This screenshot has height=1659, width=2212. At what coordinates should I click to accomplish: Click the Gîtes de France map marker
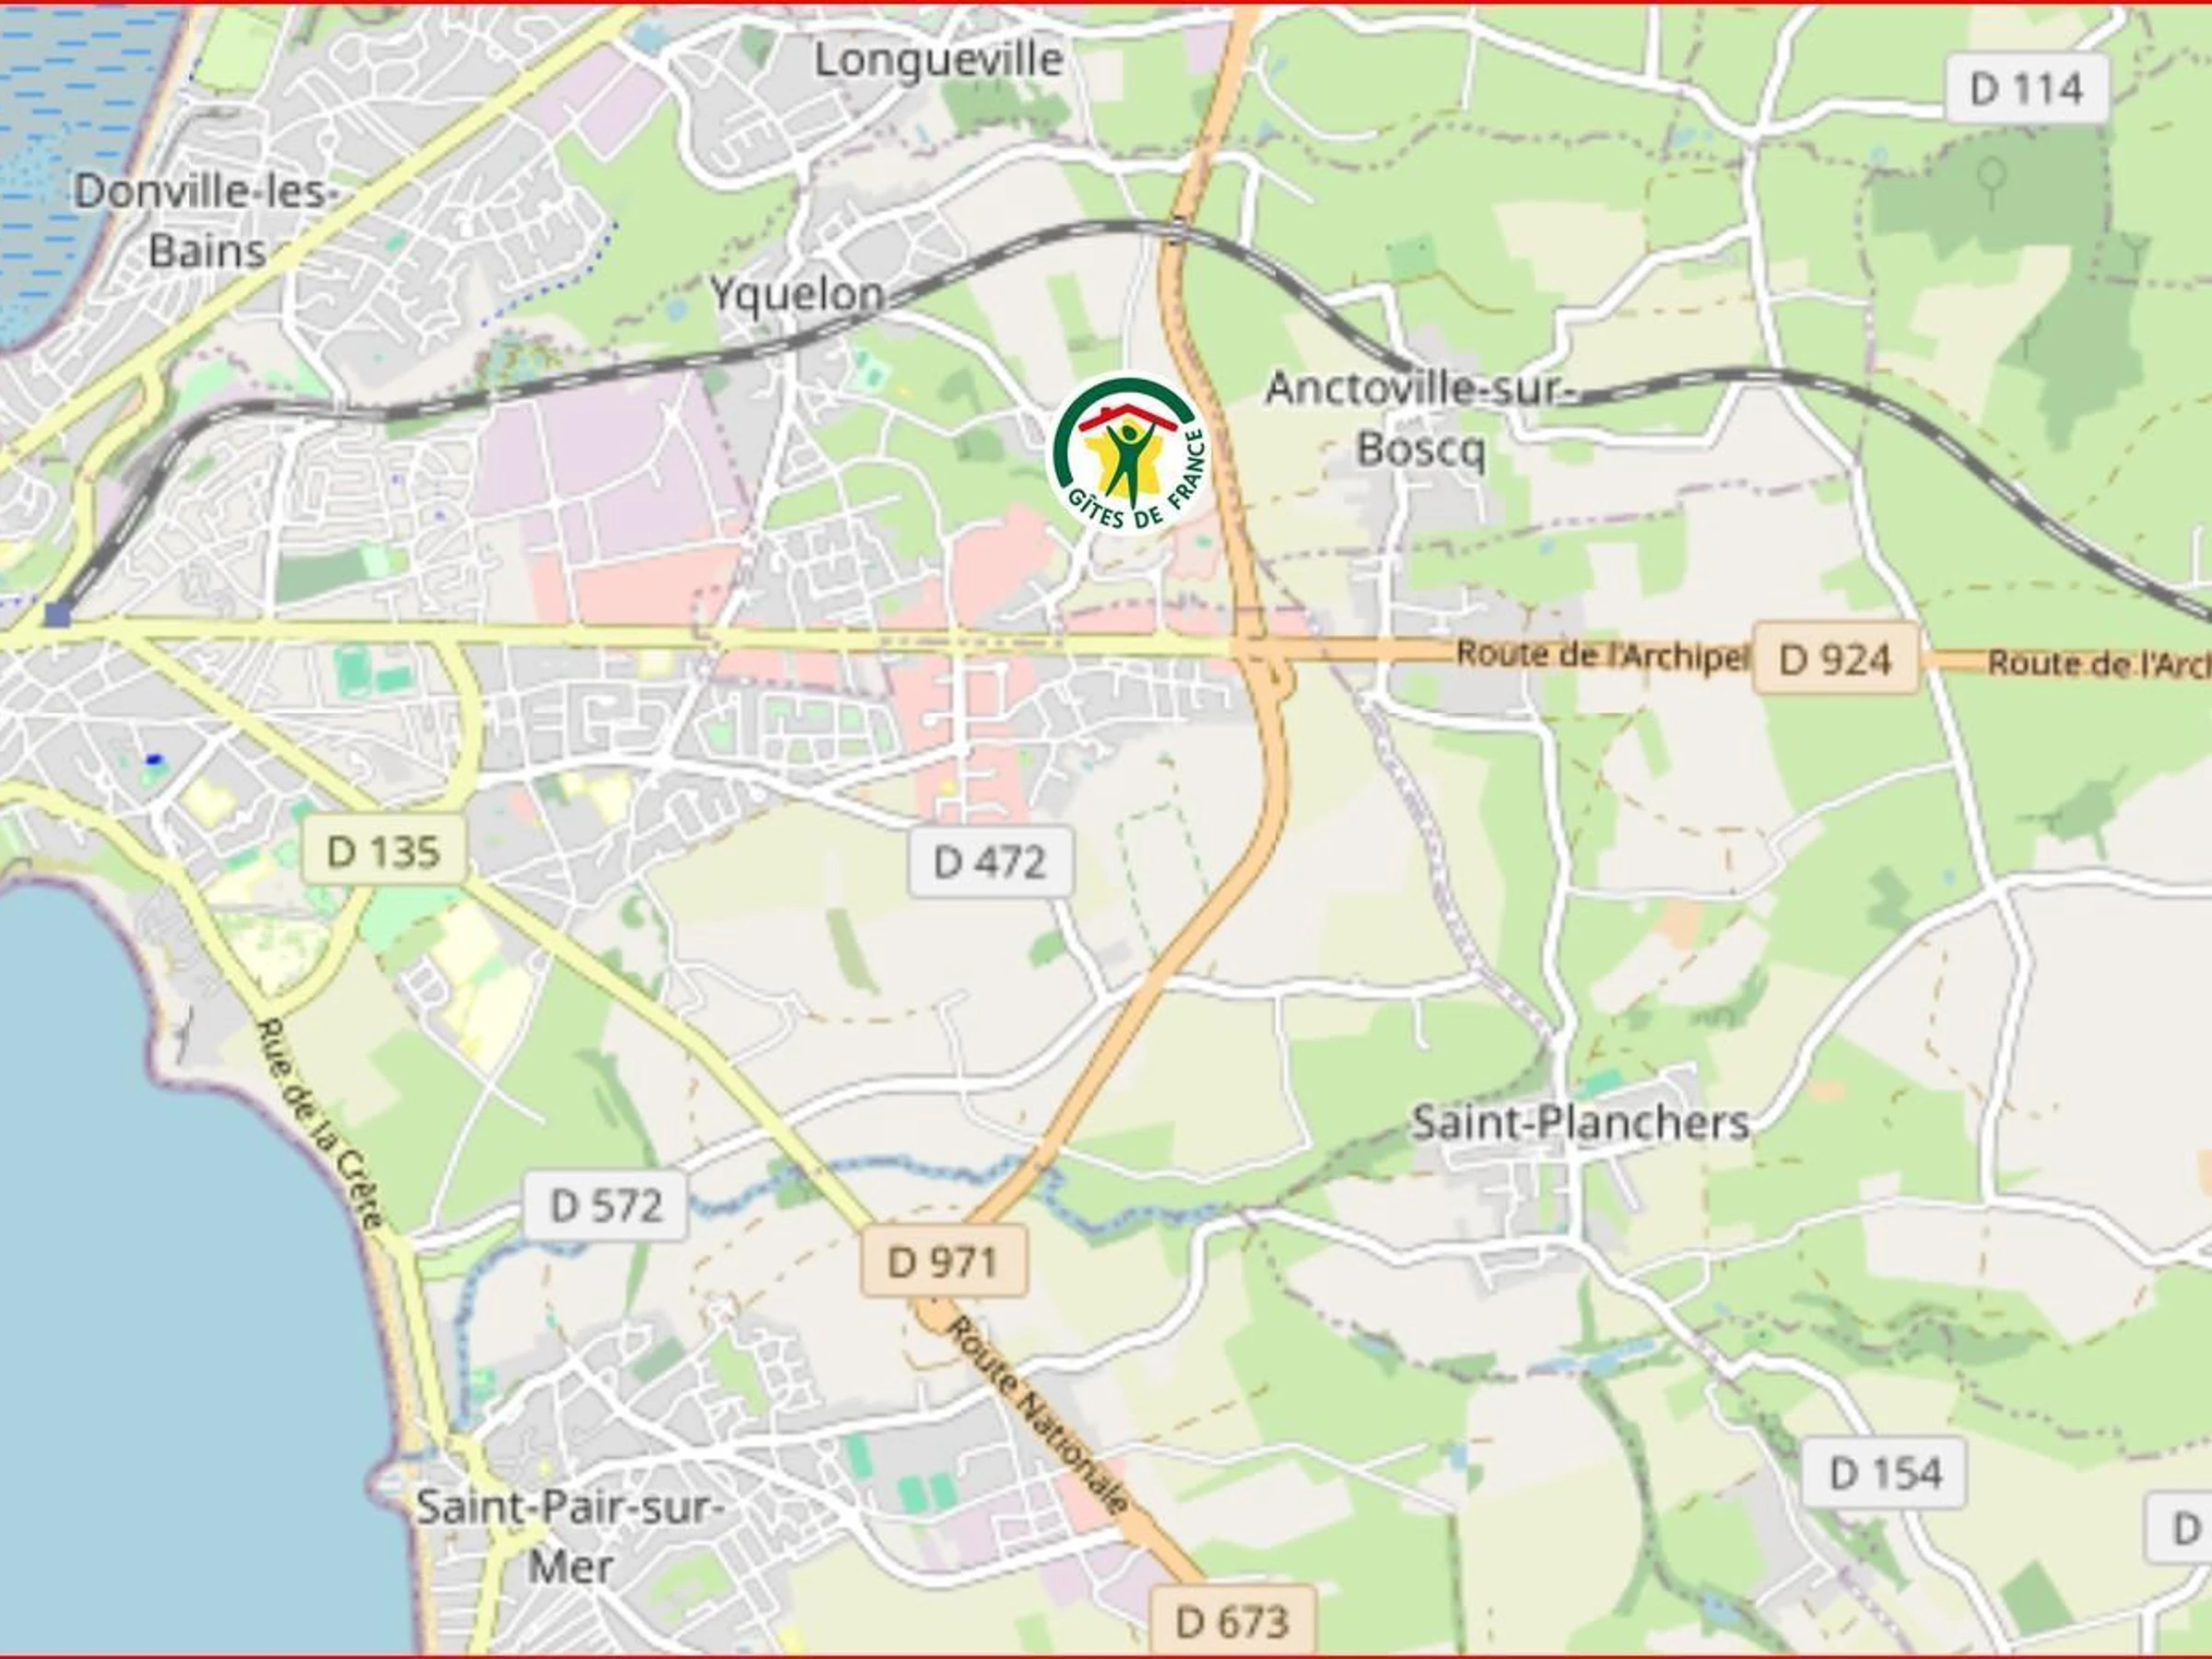click(1130, 455)
